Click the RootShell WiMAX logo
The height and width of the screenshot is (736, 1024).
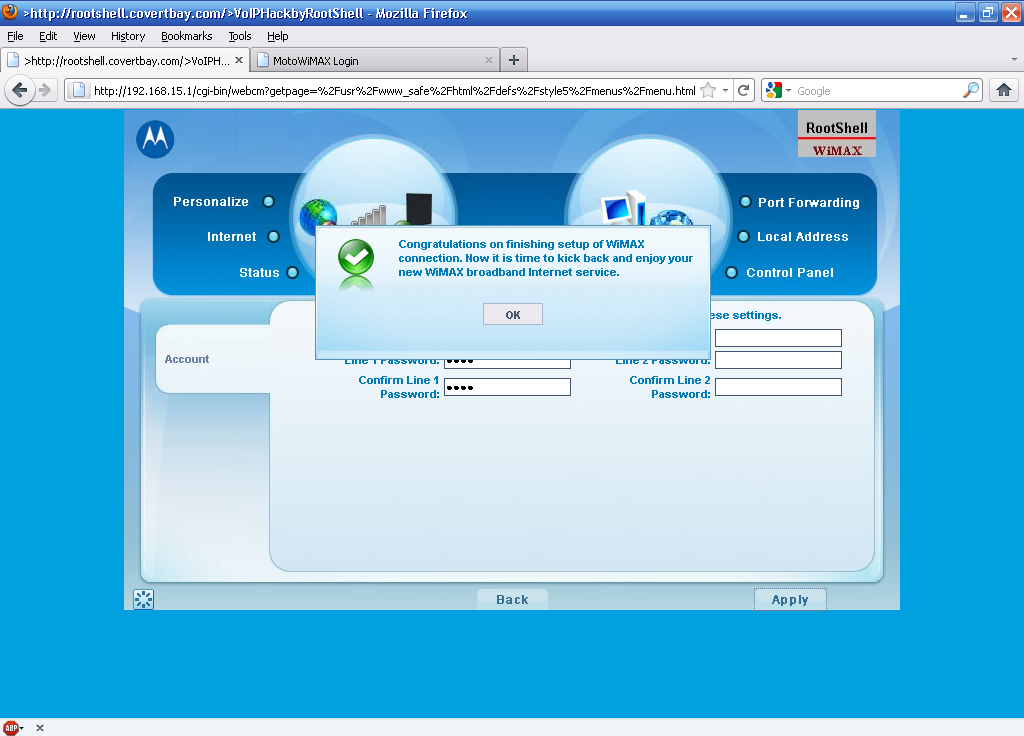[x=837, y=134]
